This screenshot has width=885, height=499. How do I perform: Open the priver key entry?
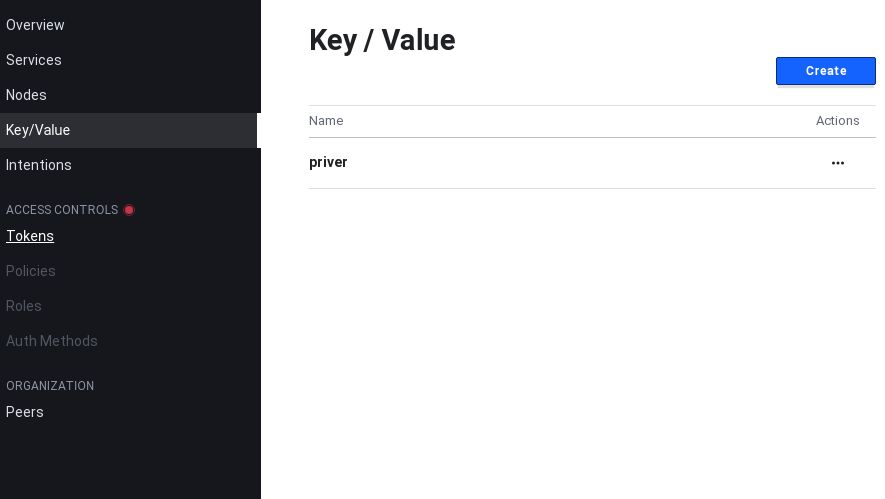328,163
